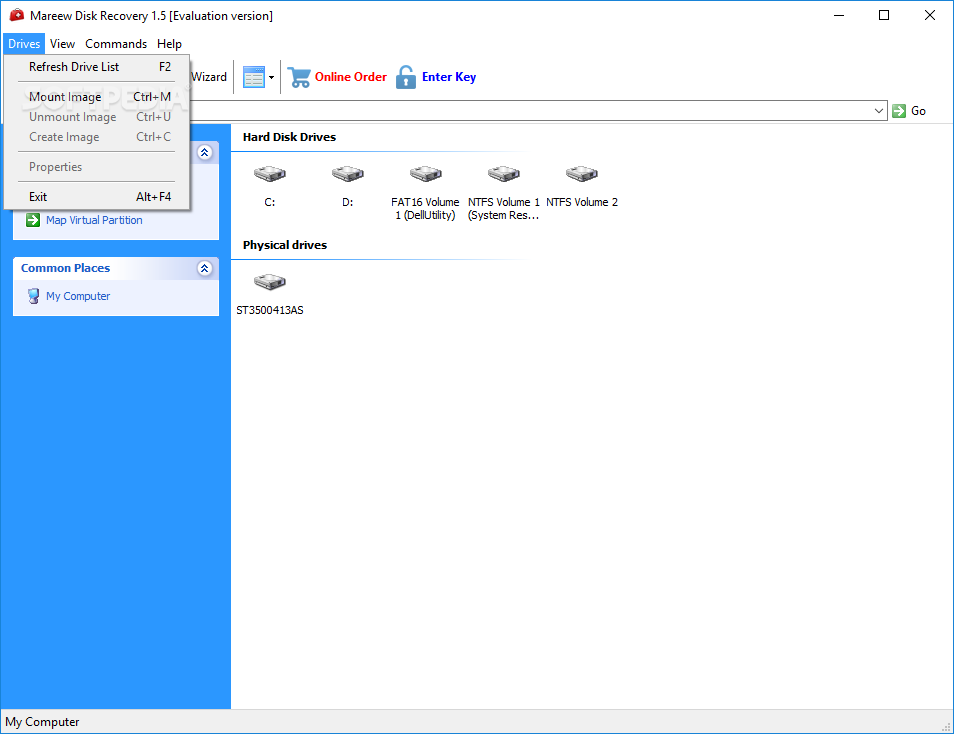Open the View menu

tap(62, 44)
